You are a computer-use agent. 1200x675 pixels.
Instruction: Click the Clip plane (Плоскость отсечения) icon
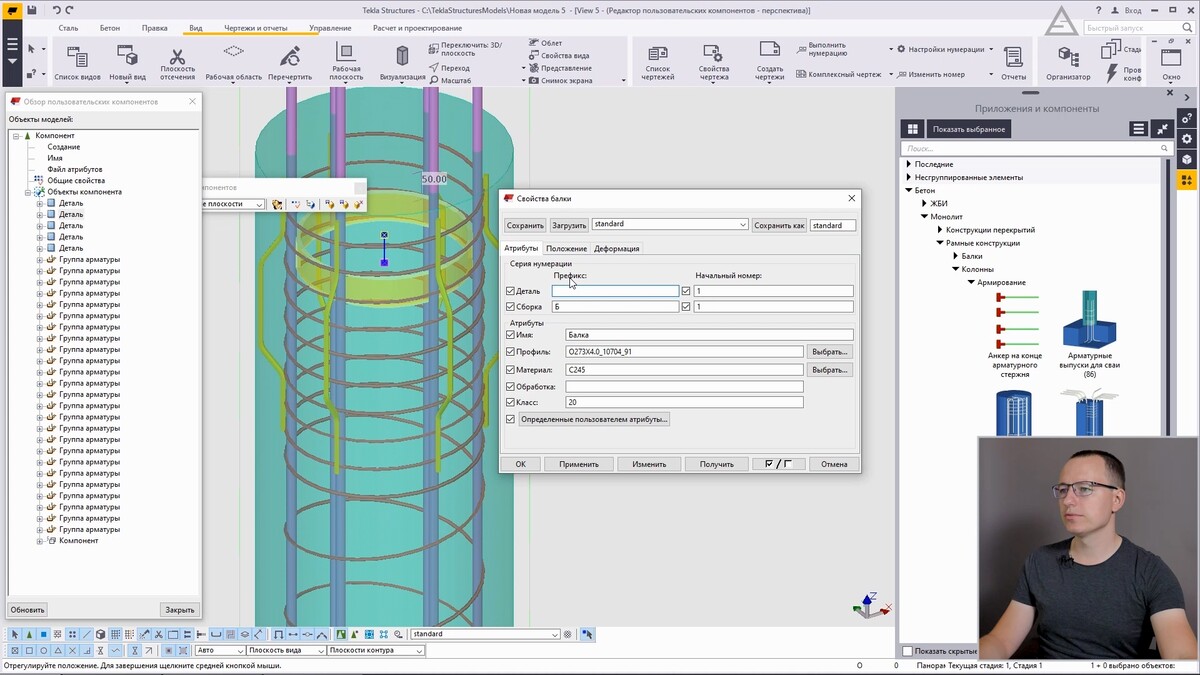(x=177, y=57)
